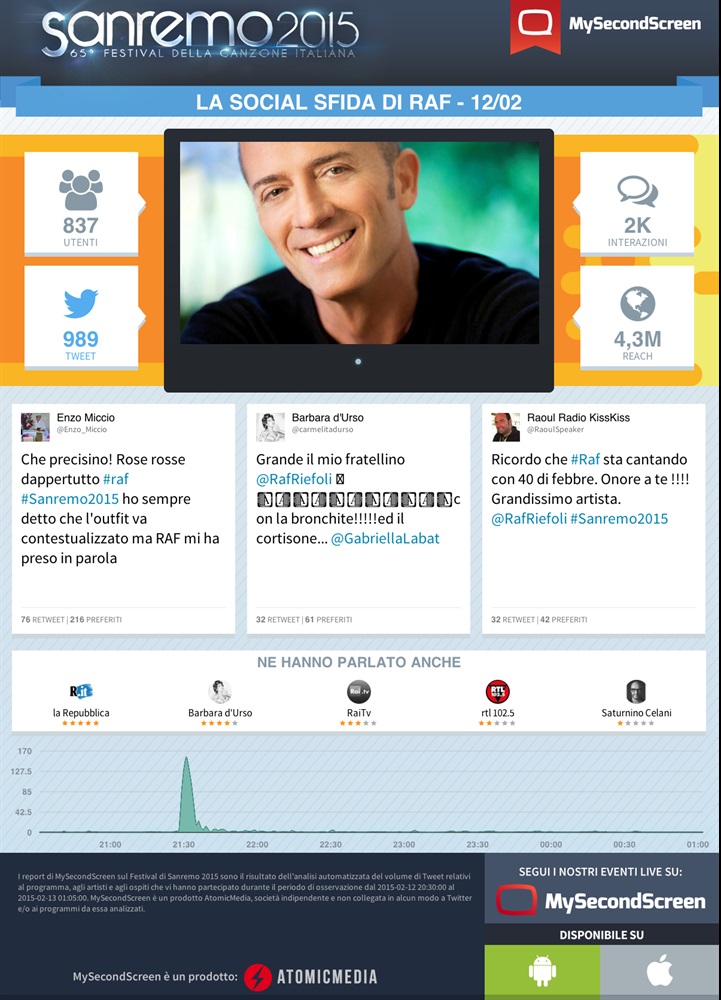Image resolution: width=721 pixels, height=1000 pixels.
Task: Click the globe icon above 4,3M
Action: pos(637,304)
